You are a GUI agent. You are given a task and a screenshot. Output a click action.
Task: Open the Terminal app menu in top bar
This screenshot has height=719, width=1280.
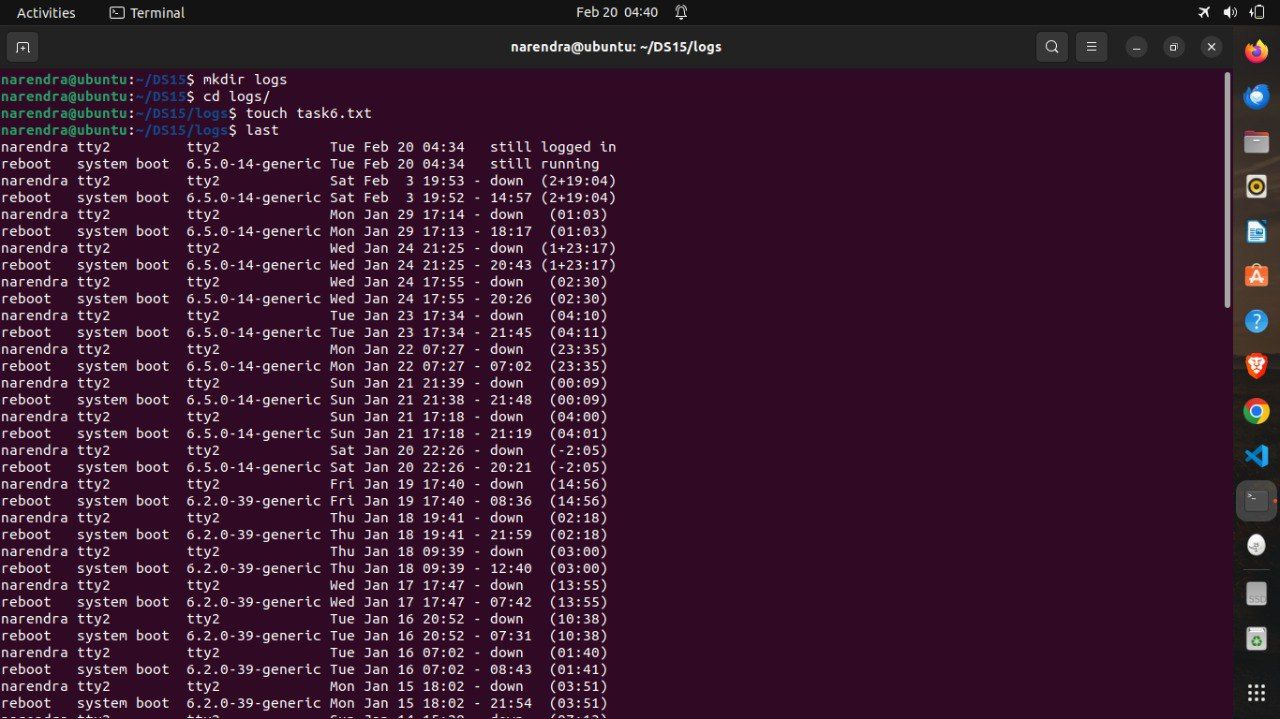coord(147,13)
